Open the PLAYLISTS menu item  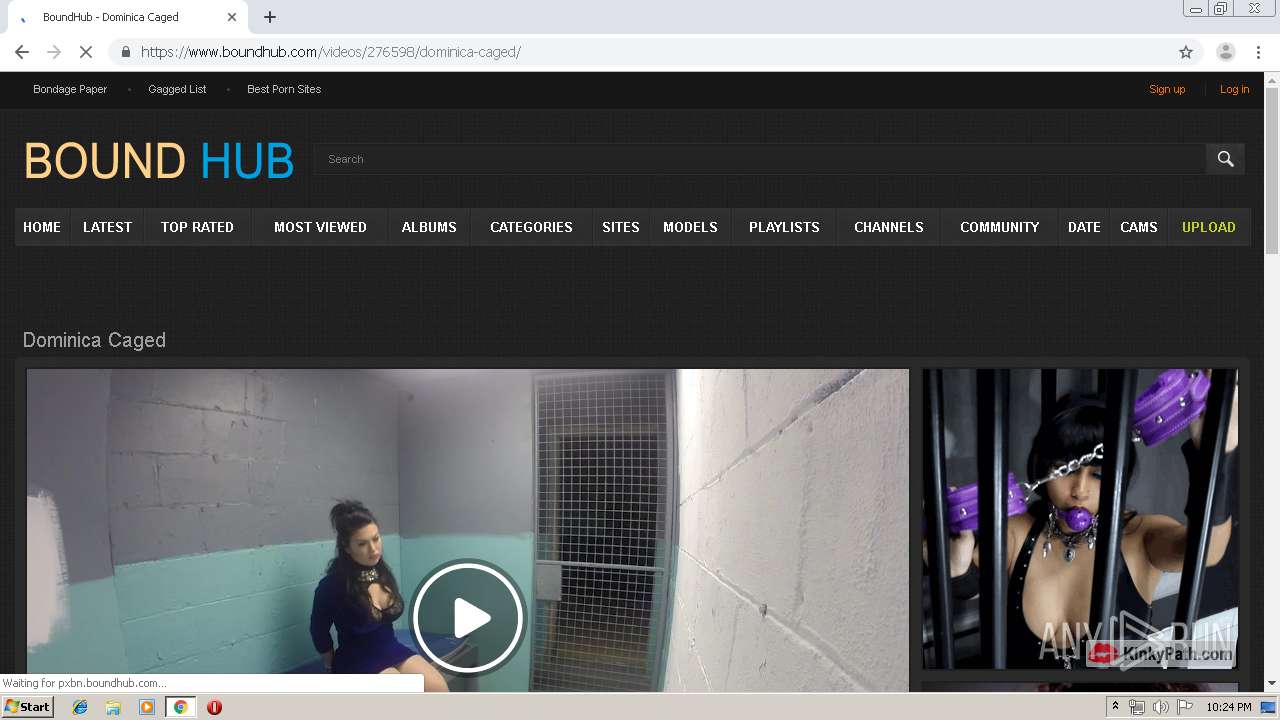coord(784,227)
